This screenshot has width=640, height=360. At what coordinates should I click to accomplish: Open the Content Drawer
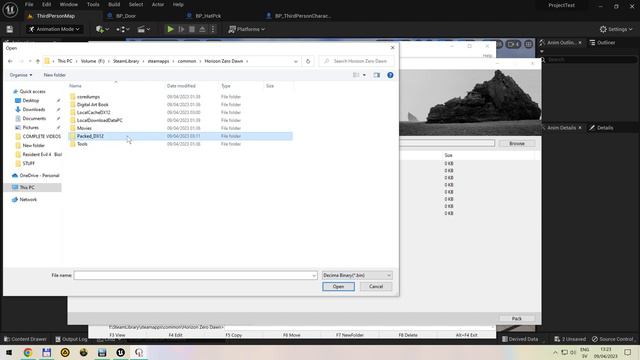[x=25, y=339]
